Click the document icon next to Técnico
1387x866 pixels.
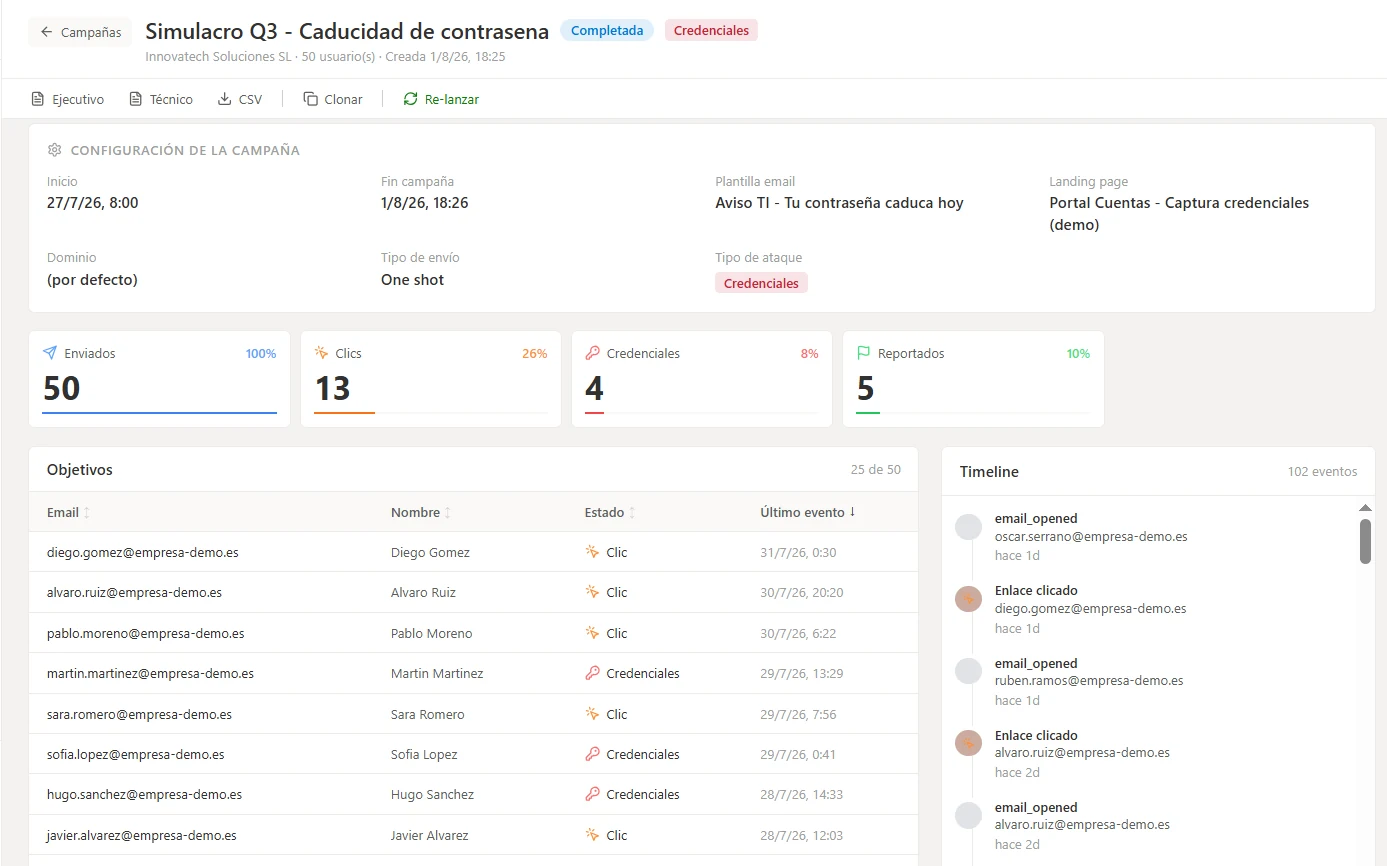pyautogui.click(x=136, y=99)
